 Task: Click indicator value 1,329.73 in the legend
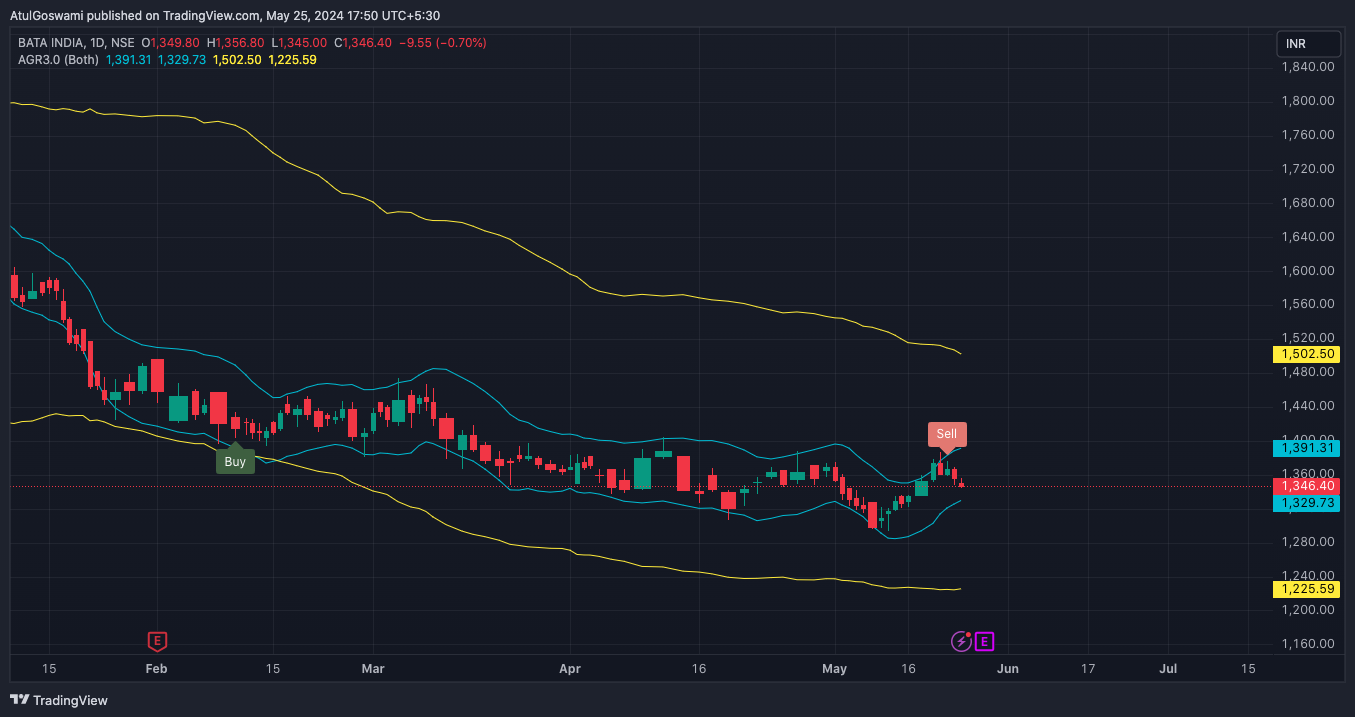[181, 60]
